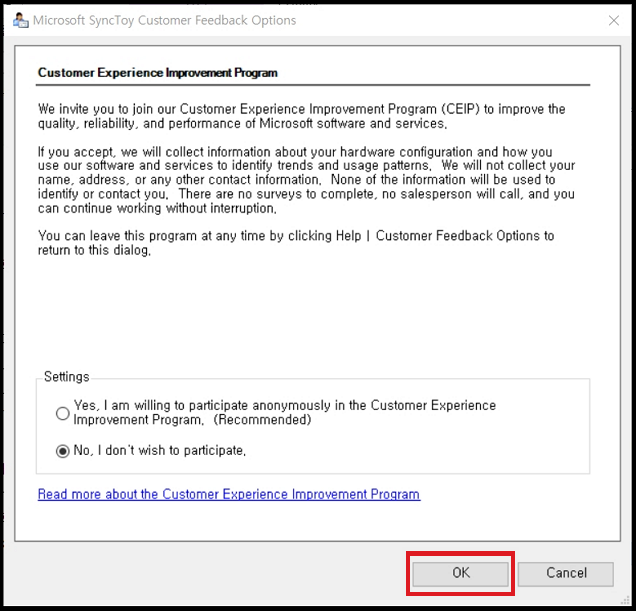Click the resize grip at dialog corner
This screenshot has width=636, height=611.
(x=626, y=600)
